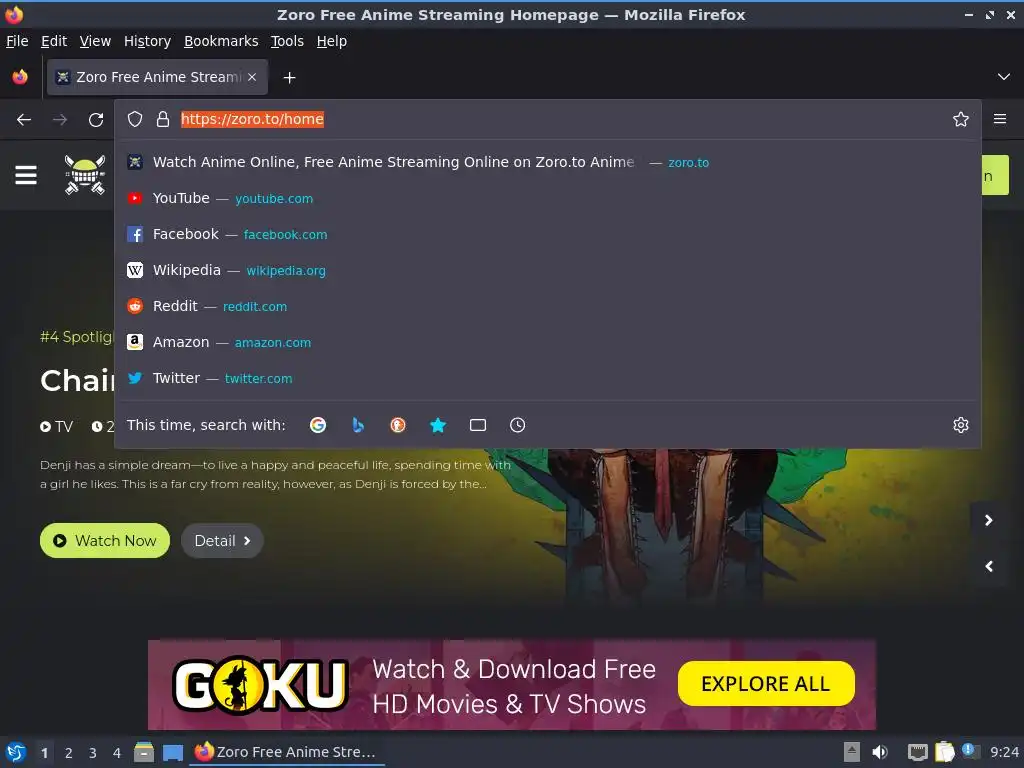1024x768 pixels.
Task: Open the Tools menu
Action: tap(287, 41)
